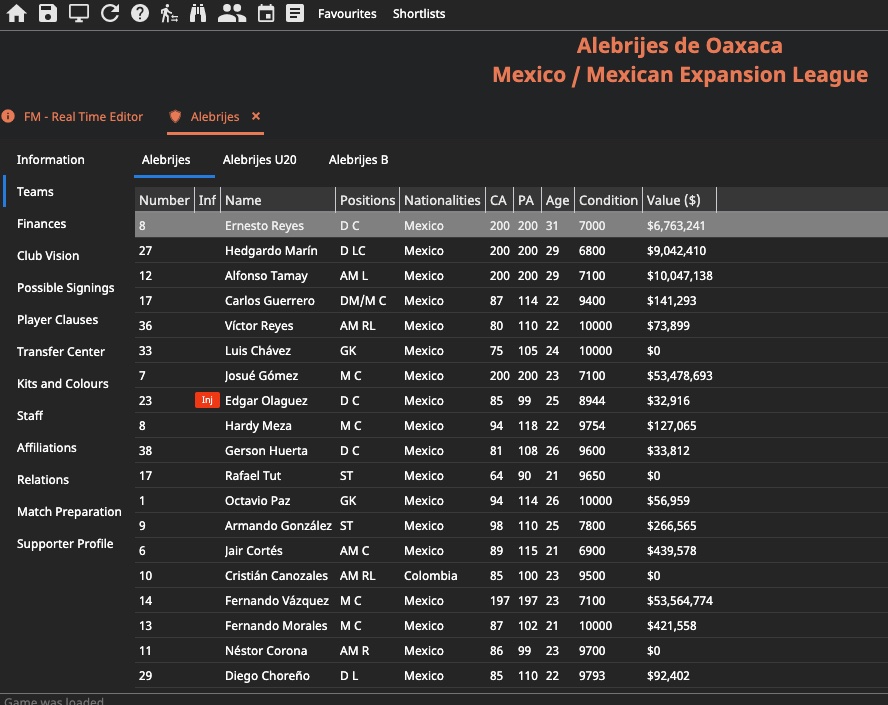888x705 pixels.
Task: Open Staff section
Action: (x=30, y=416)
